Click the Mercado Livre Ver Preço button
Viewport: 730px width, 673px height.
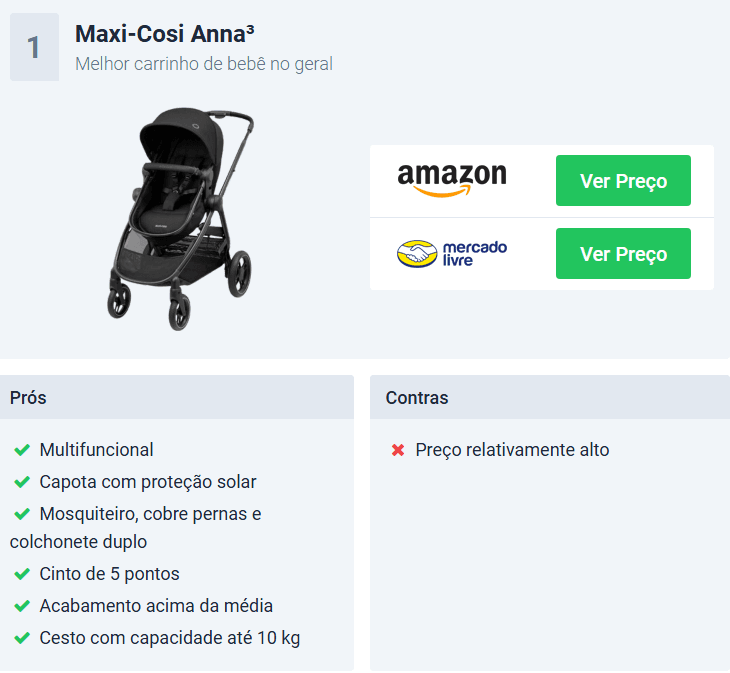623,254
